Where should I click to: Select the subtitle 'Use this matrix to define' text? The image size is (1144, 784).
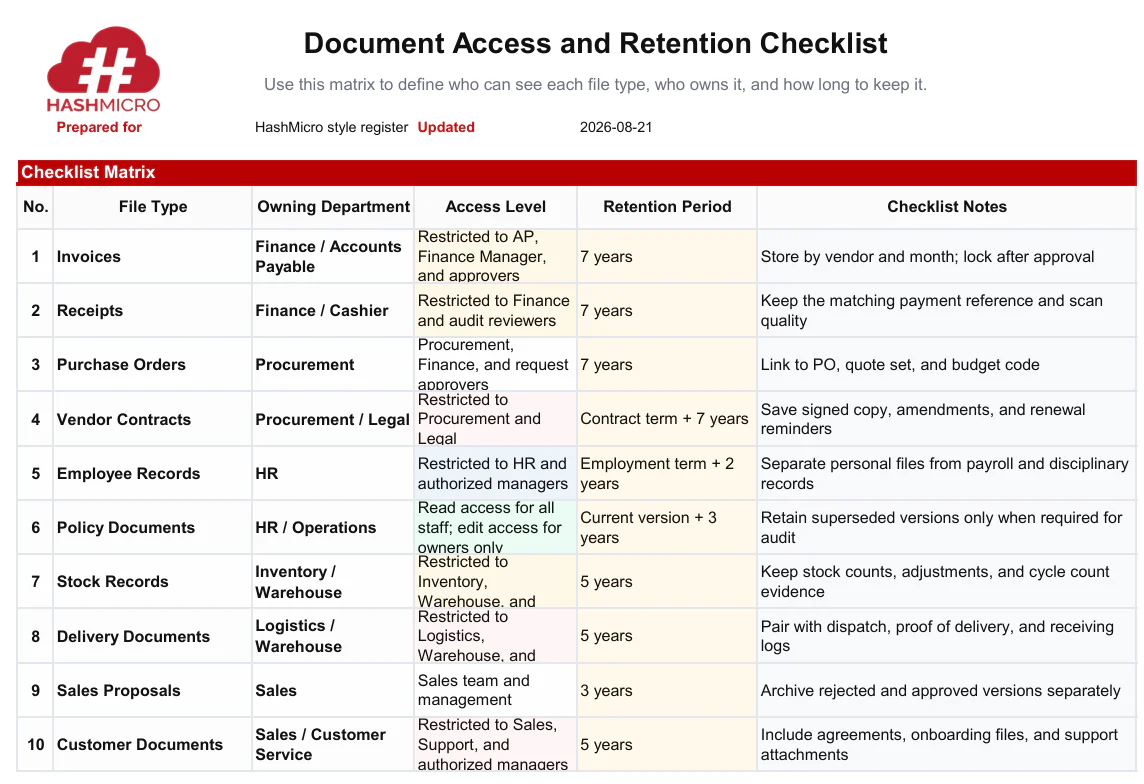pyautogui.click(x=595, y=85)
